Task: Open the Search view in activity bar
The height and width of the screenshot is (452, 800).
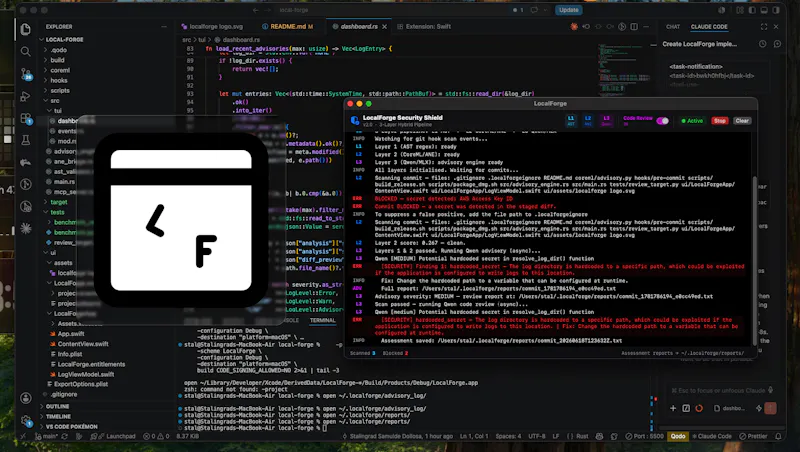Action: pos(26,52)
